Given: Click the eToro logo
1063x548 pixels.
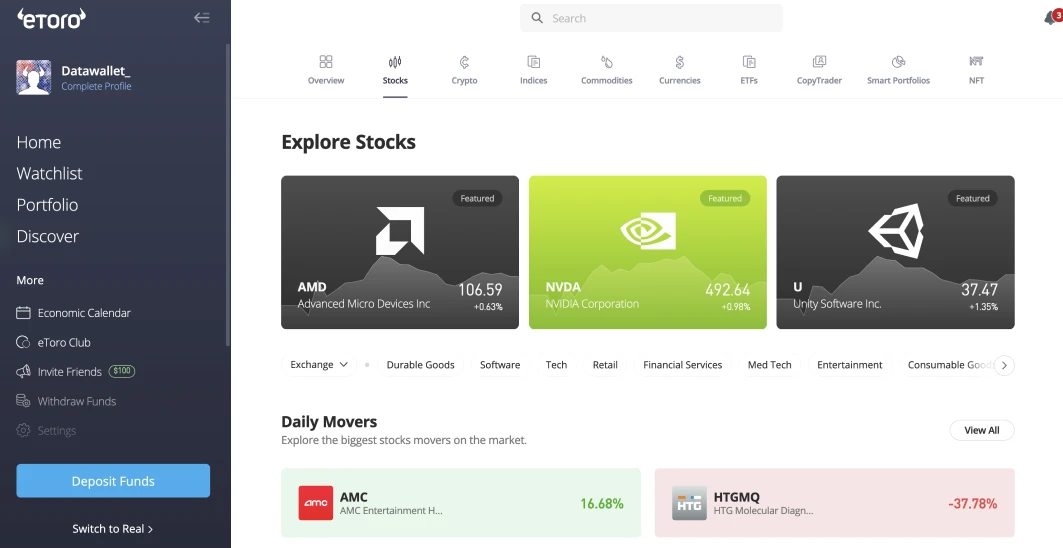Looking at the screenshot, I should coord(52,19).
